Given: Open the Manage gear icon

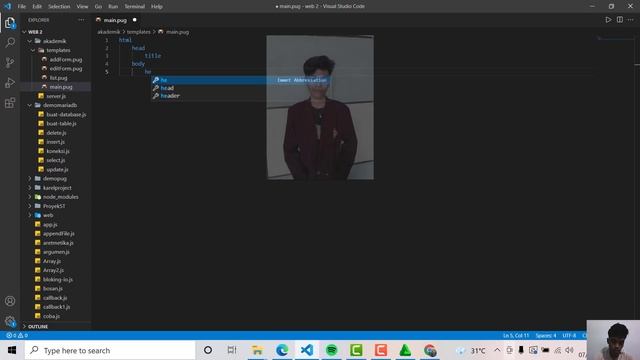Looking at the screenshot, I should pos(10,321).
